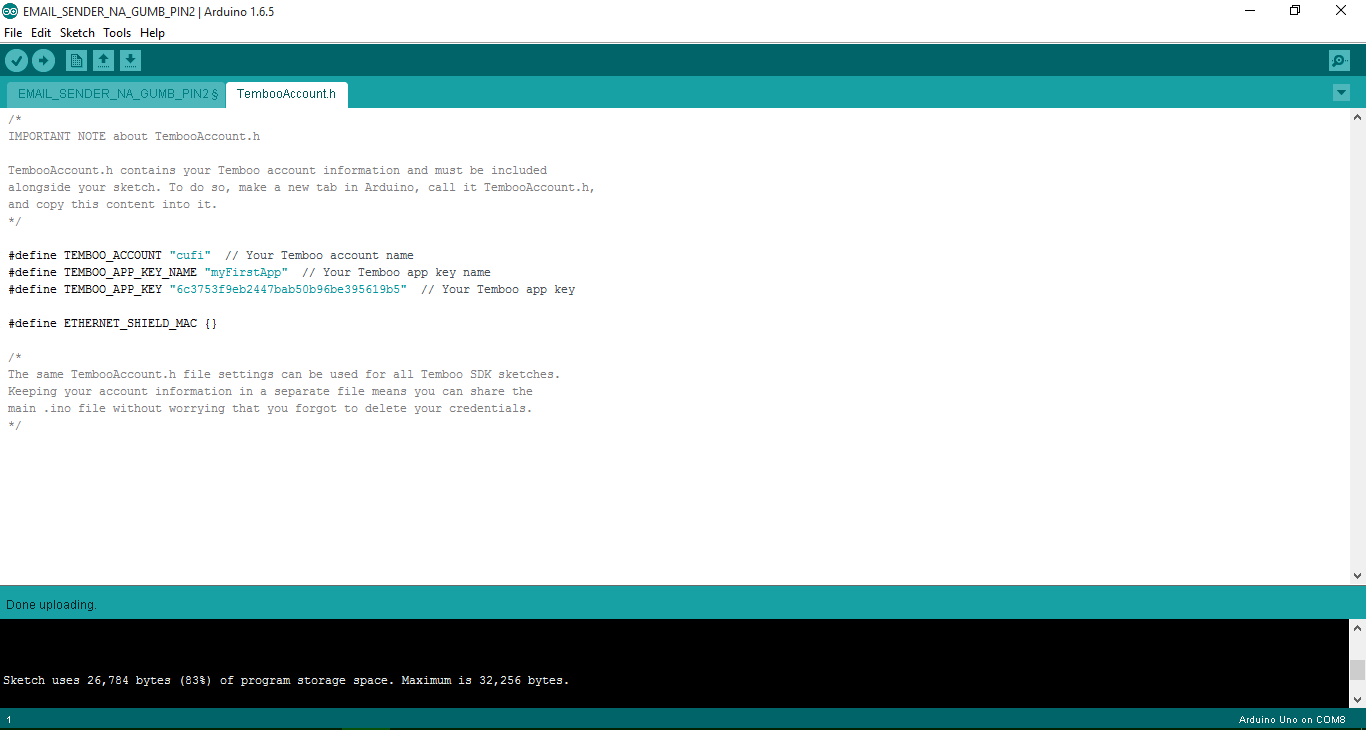The height and width of the screenshot is (730, 1366).
Task: Click the "alongside your sketch" comment line
Action: click(x=301, y=188)
